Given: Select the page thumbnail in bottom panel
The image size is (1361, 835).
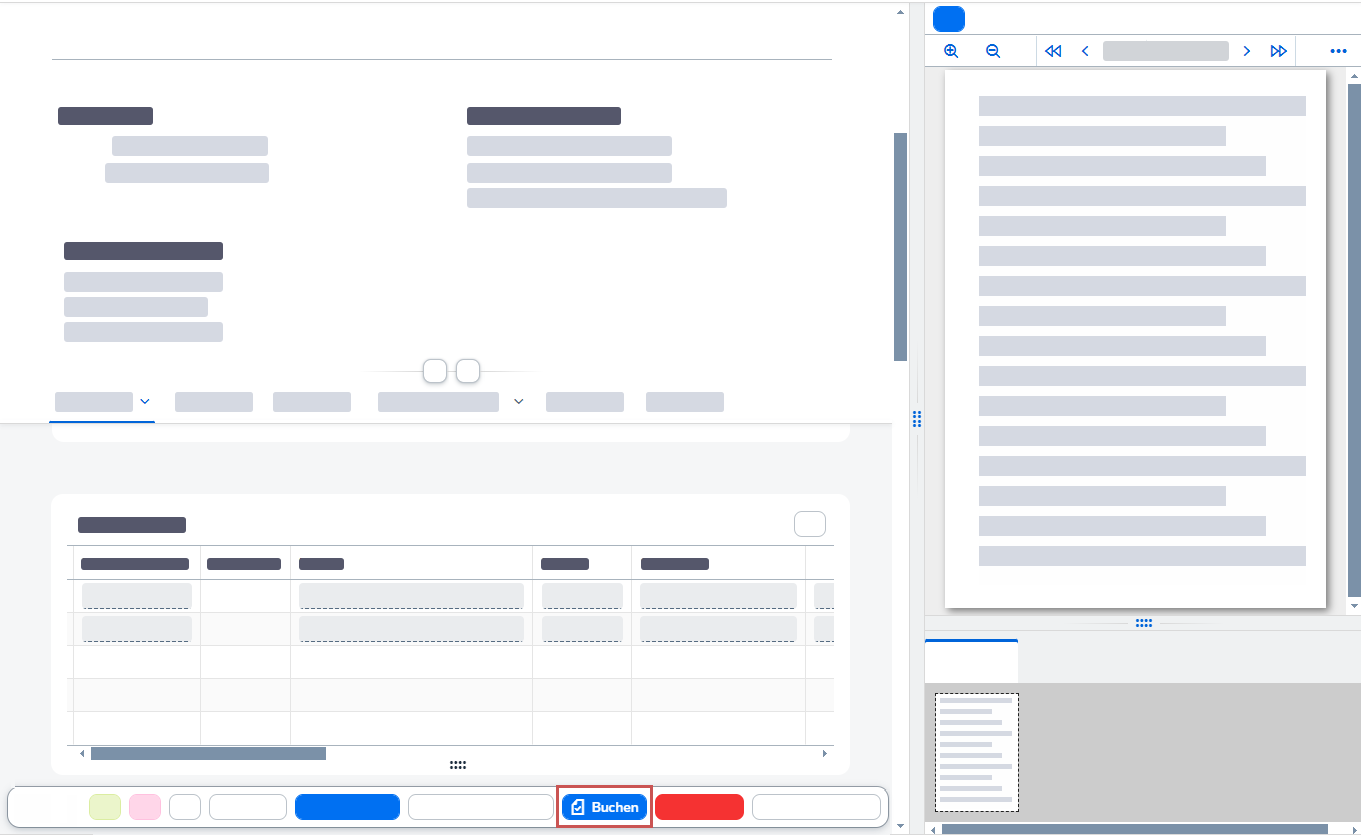Looking at the screenshot, I should point(977,752).
